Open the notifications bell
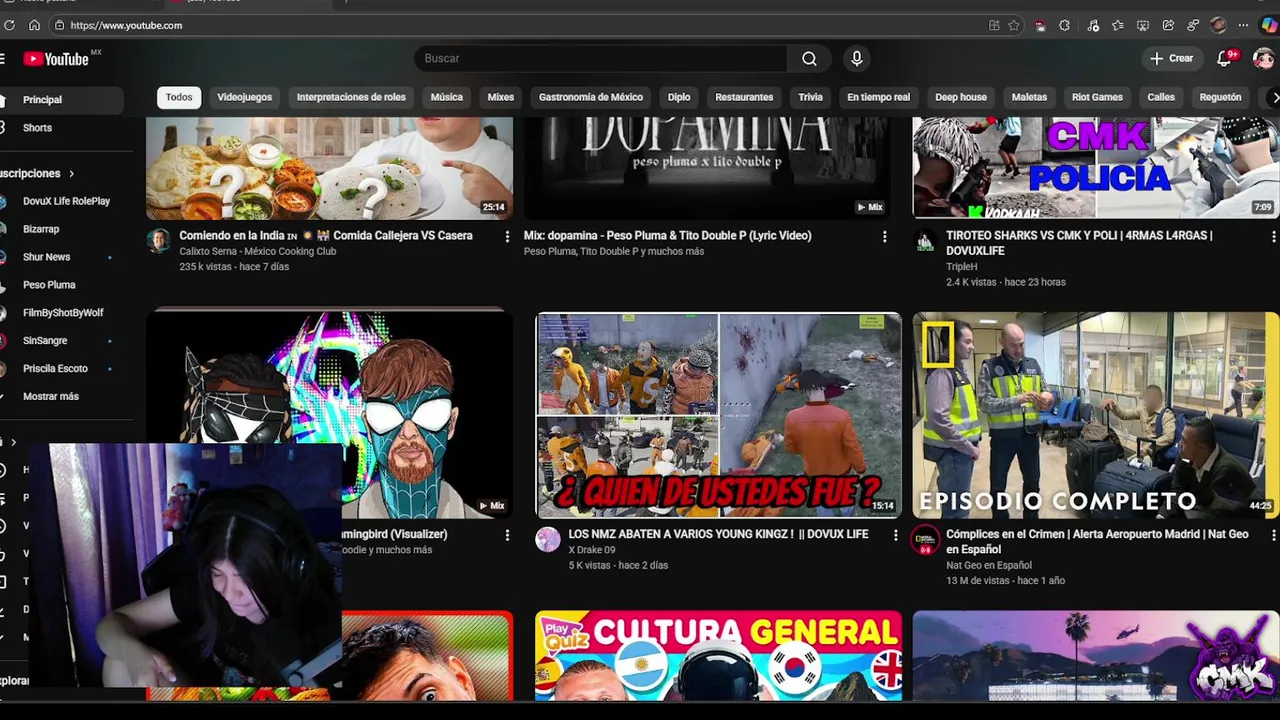The width and height of the screenshot is (1280, 720). [1224, 59]
